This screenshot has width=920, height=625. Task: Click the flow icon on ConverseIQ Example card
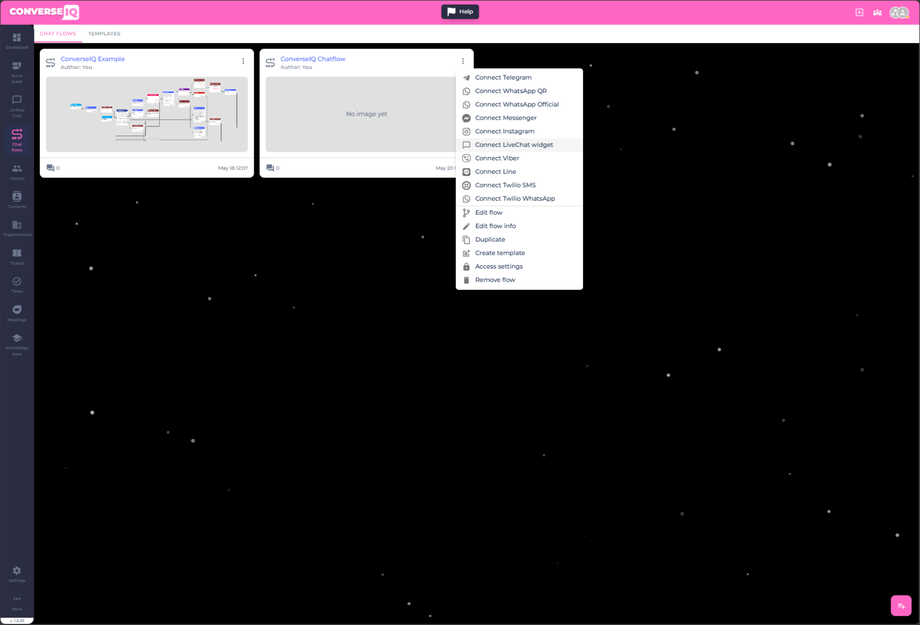click(50, 62)
